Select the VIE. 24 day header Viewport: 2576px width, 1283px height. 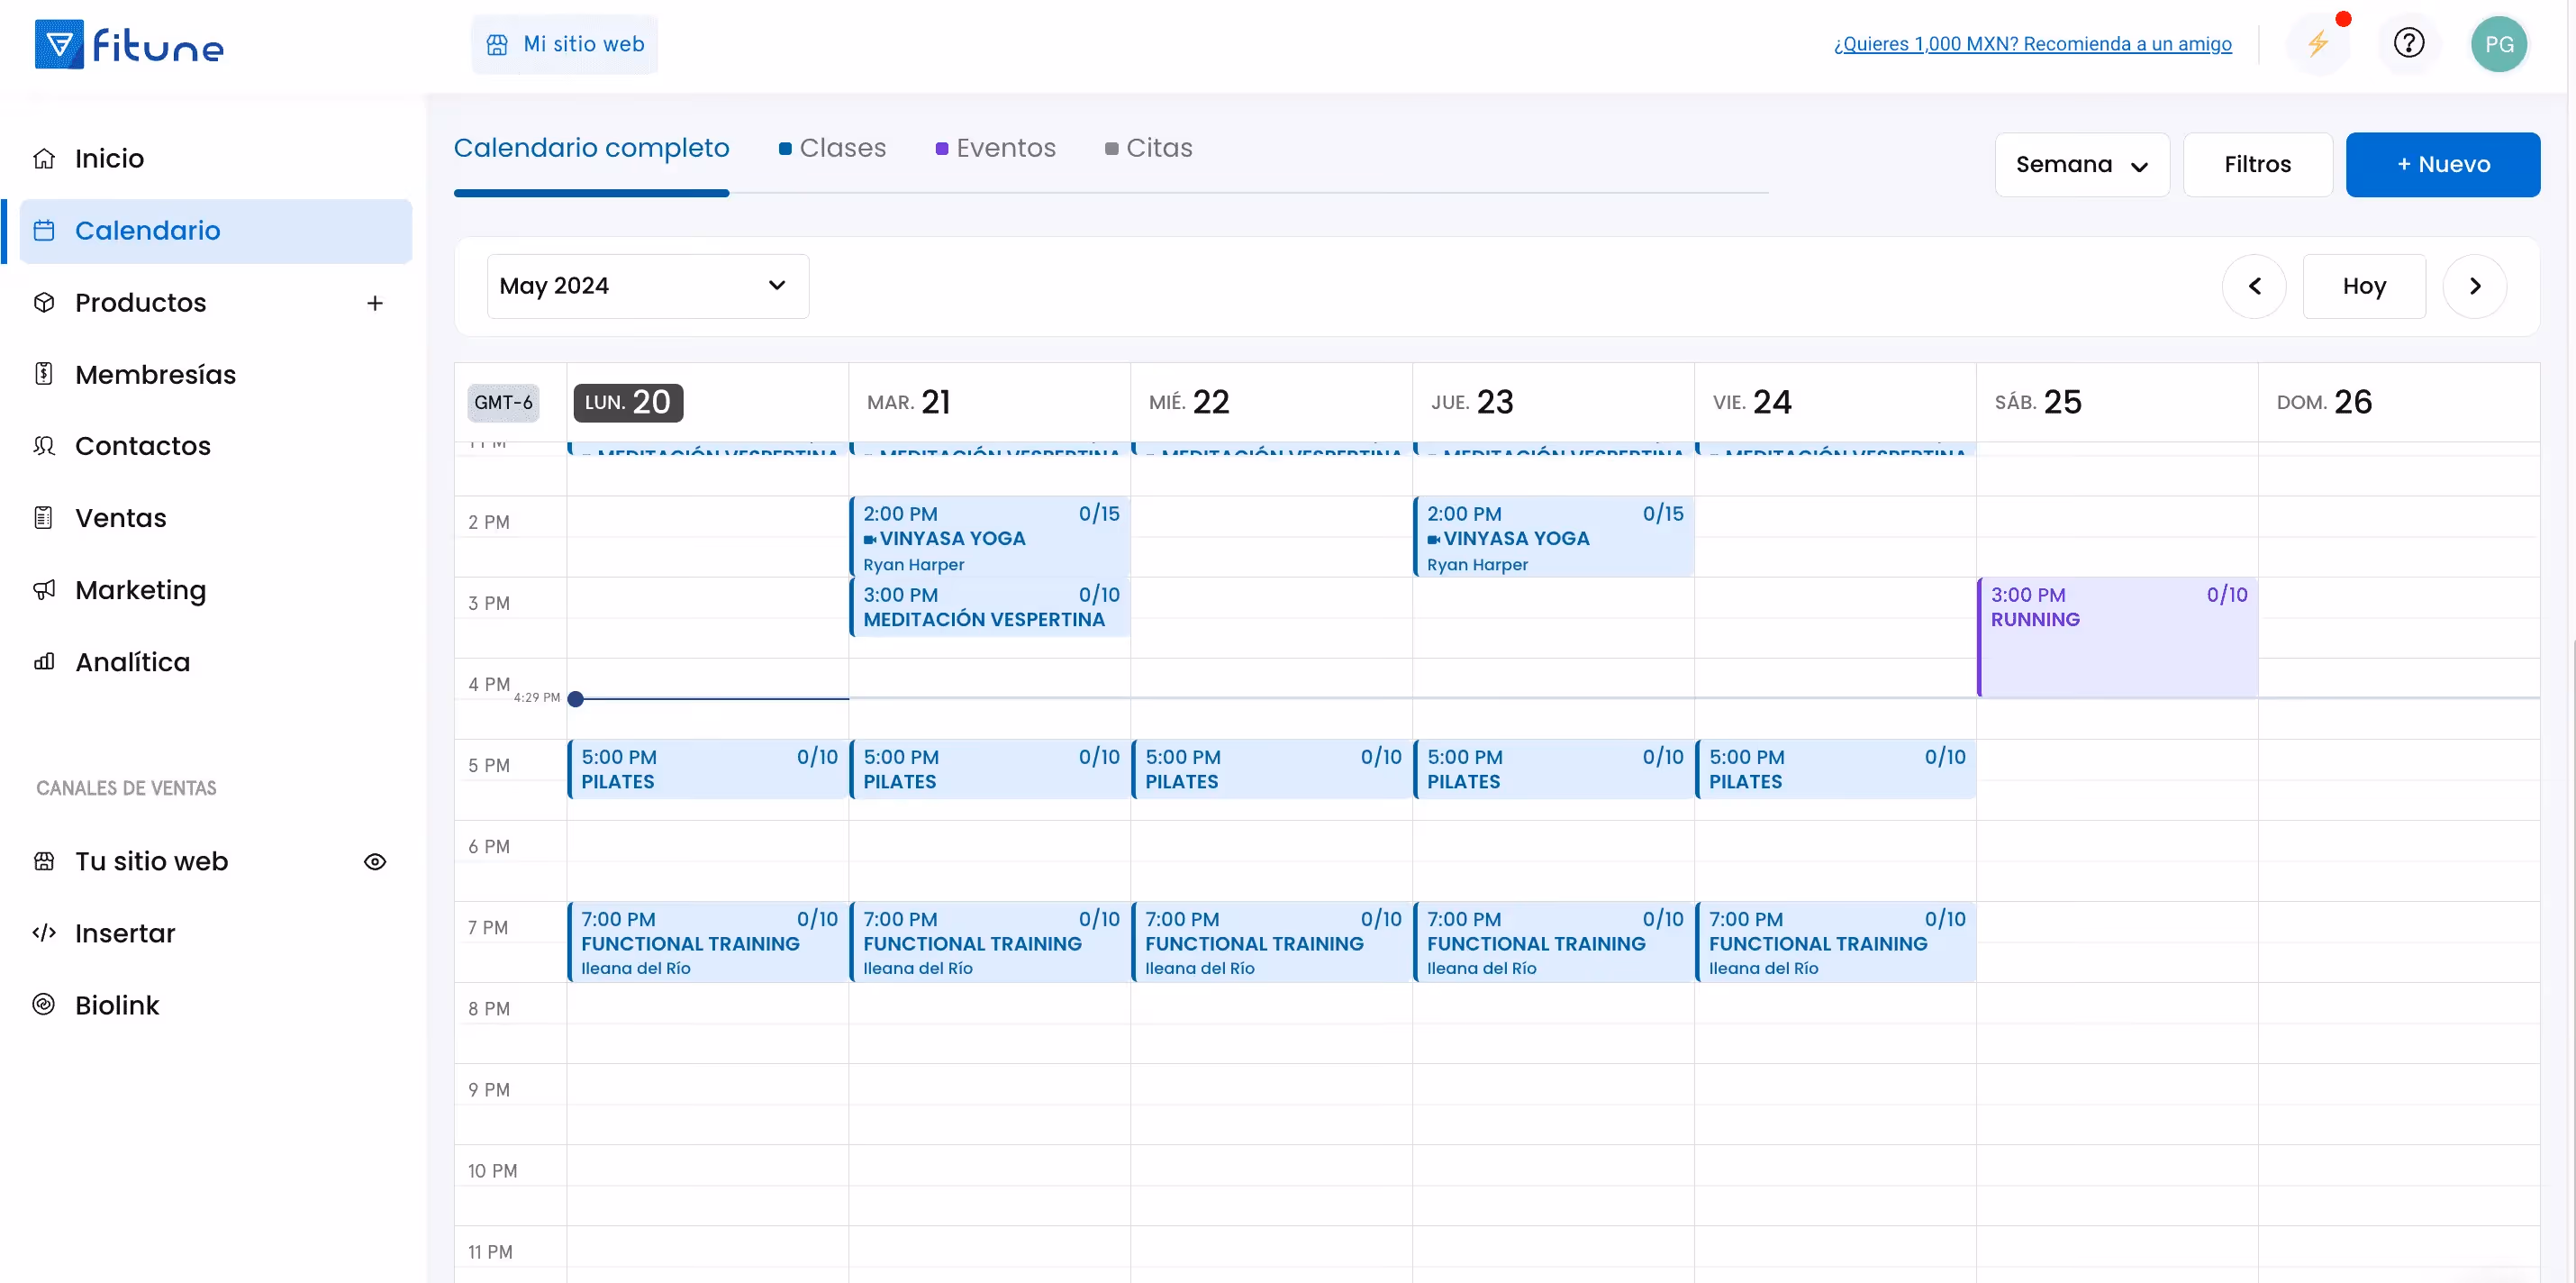pos(1752,402)
